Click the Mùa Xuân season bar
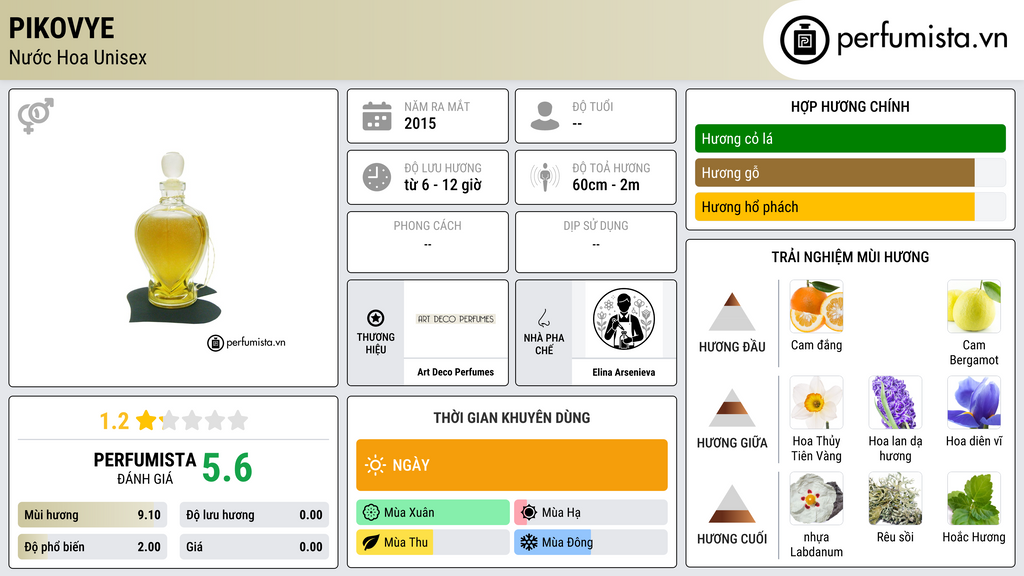 (433, 513)
